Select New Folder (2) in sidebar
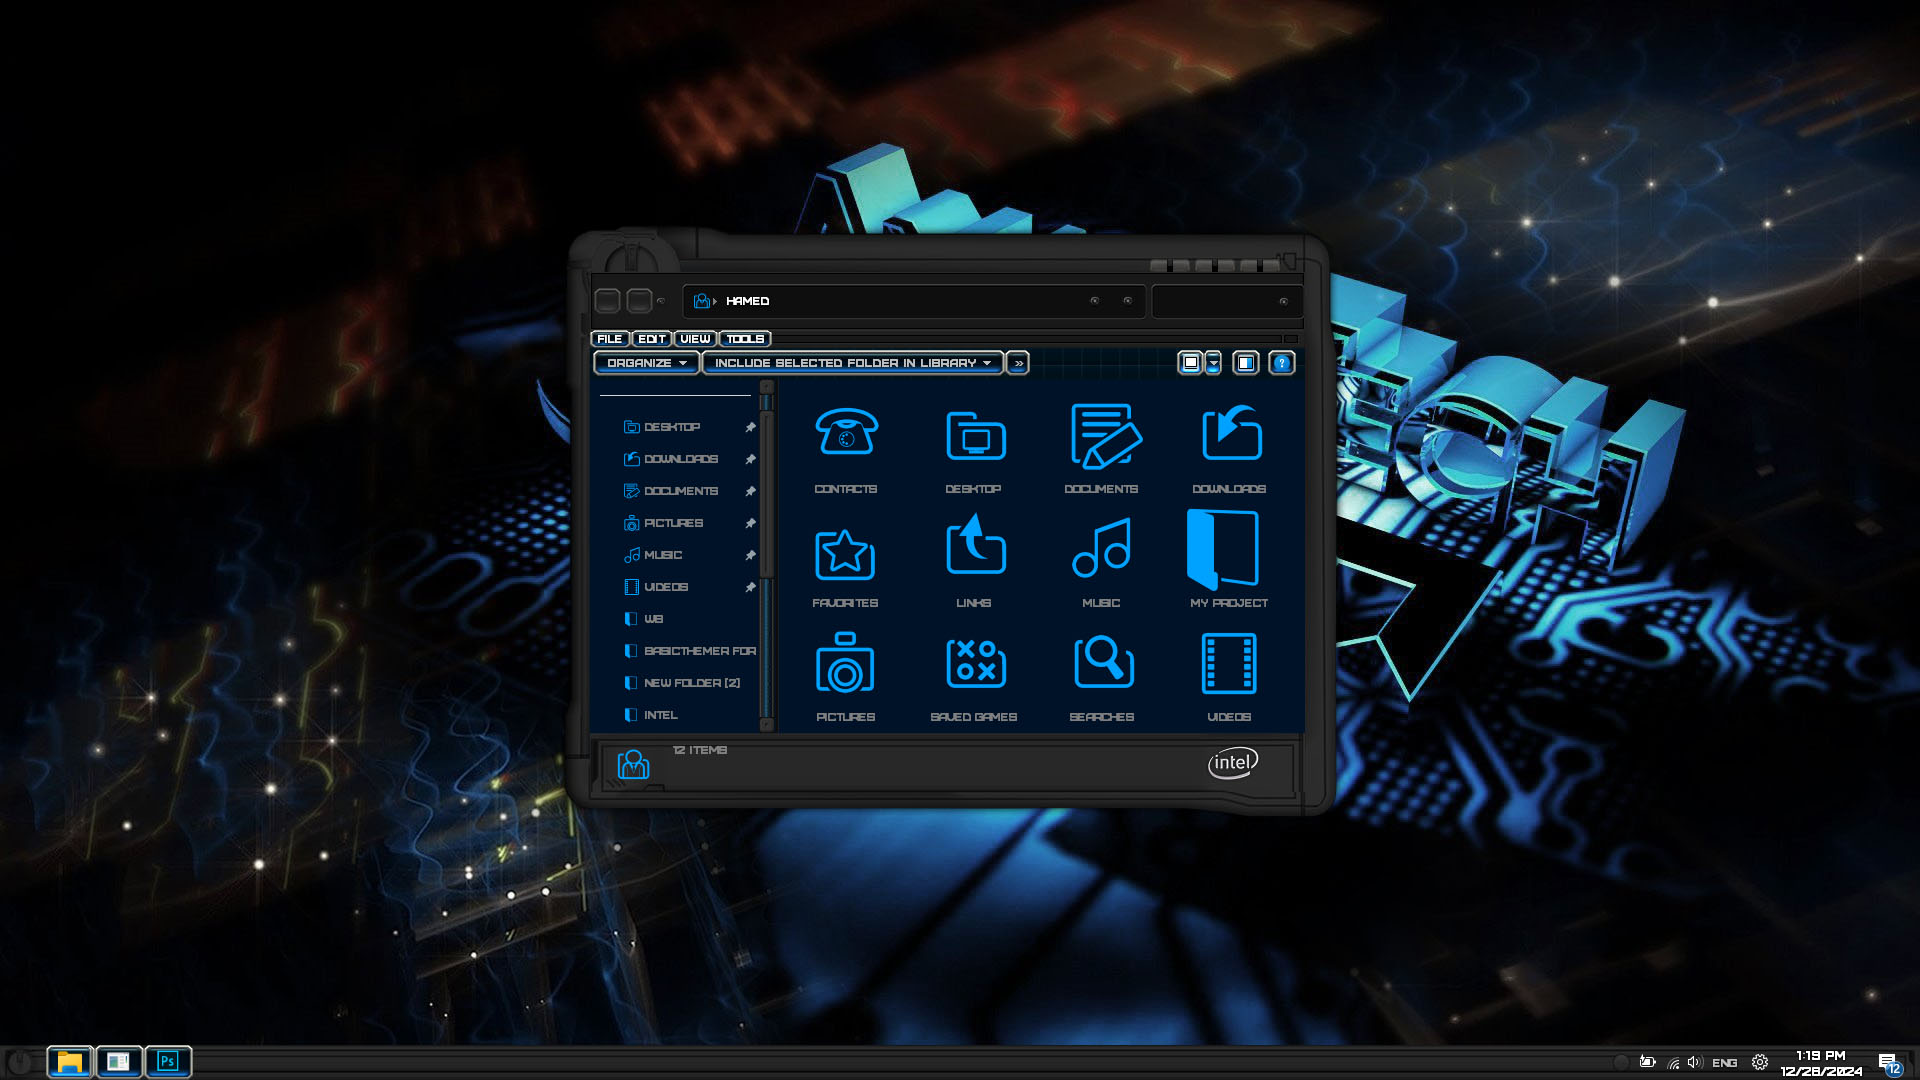The width and height of the screenshot is (1920, 1080). click(691, 683)
